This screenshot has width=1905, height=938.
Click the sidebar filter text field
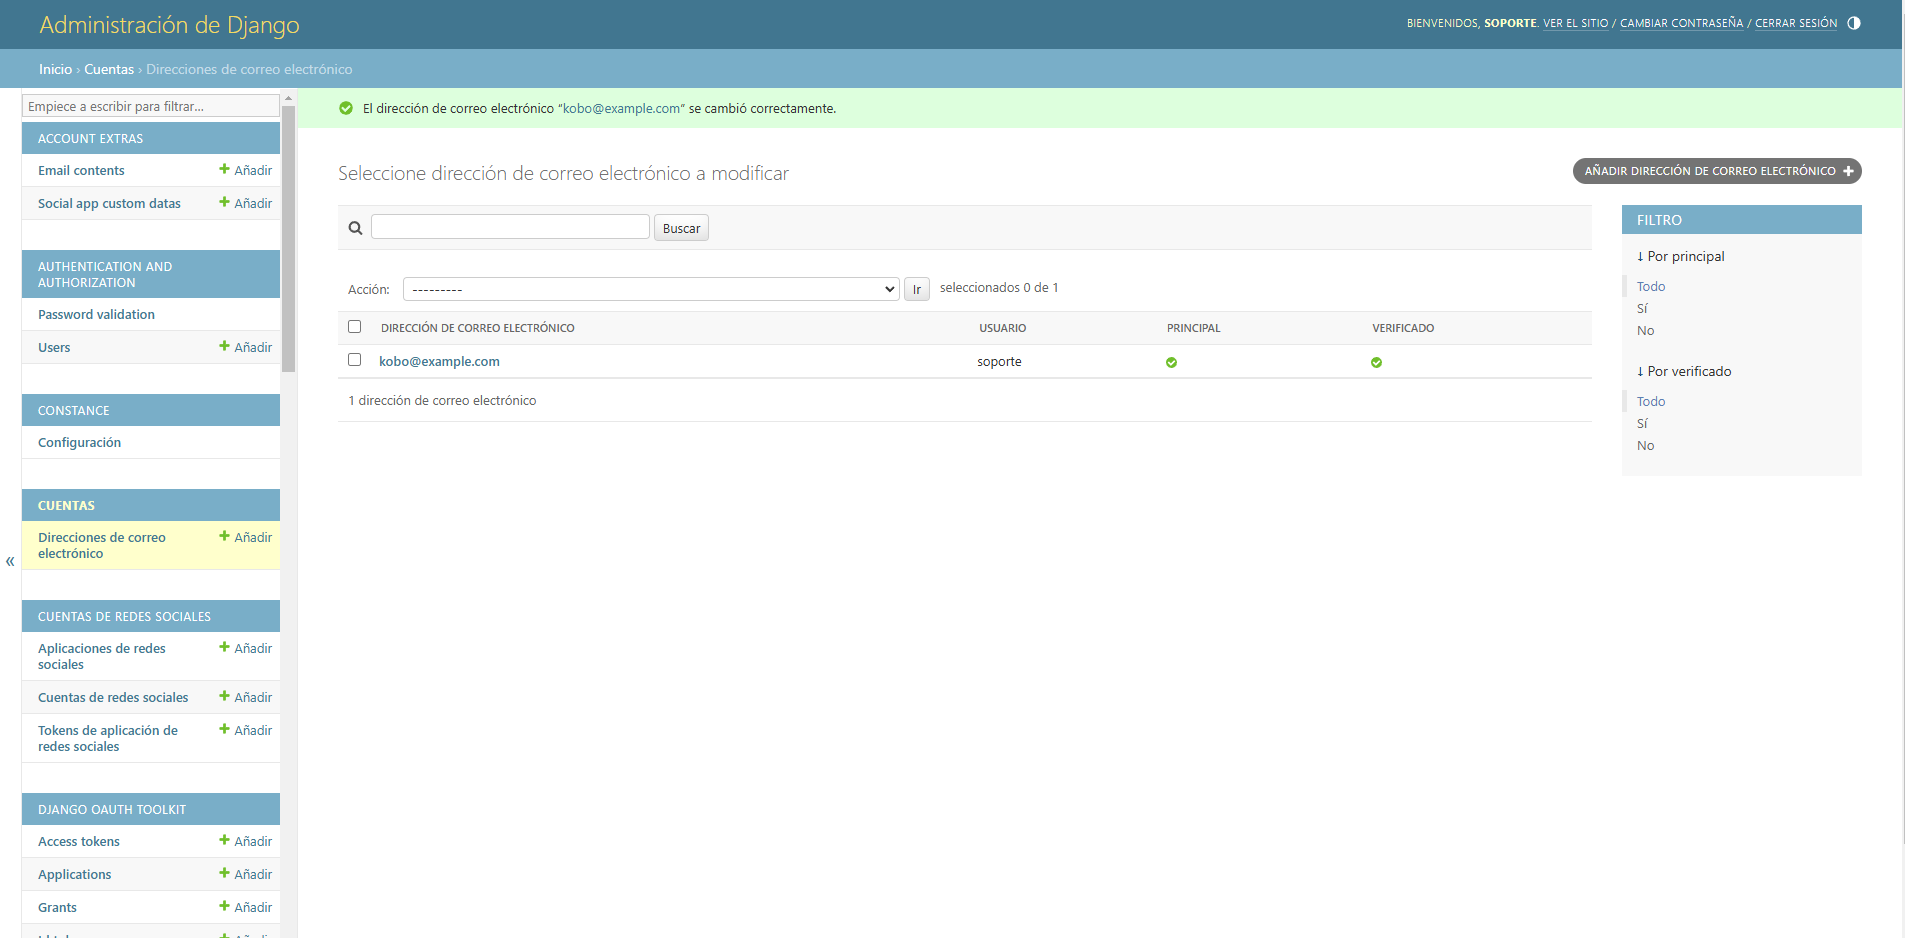(150, 106)
